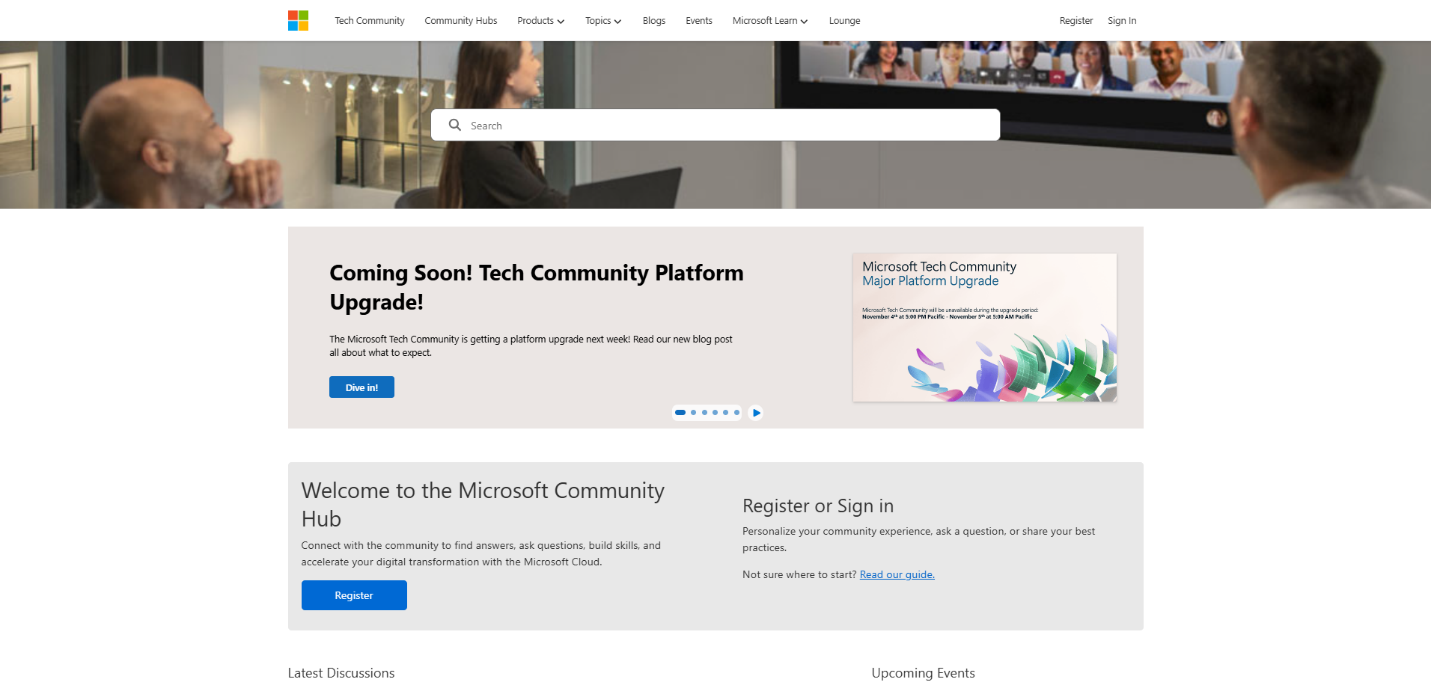Open the Microsoft Learn dropdown
Image resolution: width=1431 pixels, height=688 pixels.
tap(769, 20)
